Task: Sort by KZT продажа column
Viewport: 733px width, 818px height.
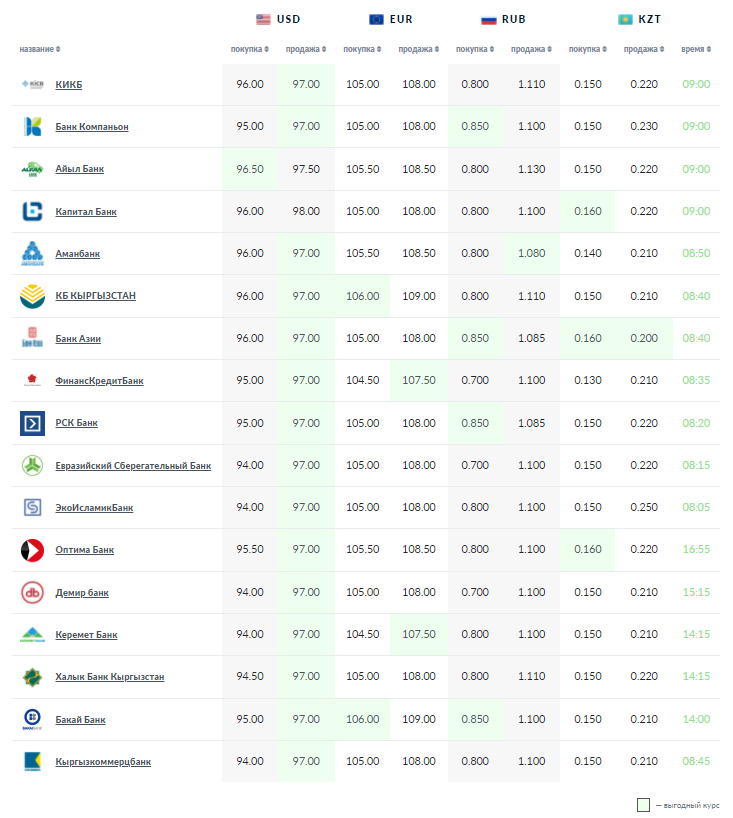Action: [644, 49]
